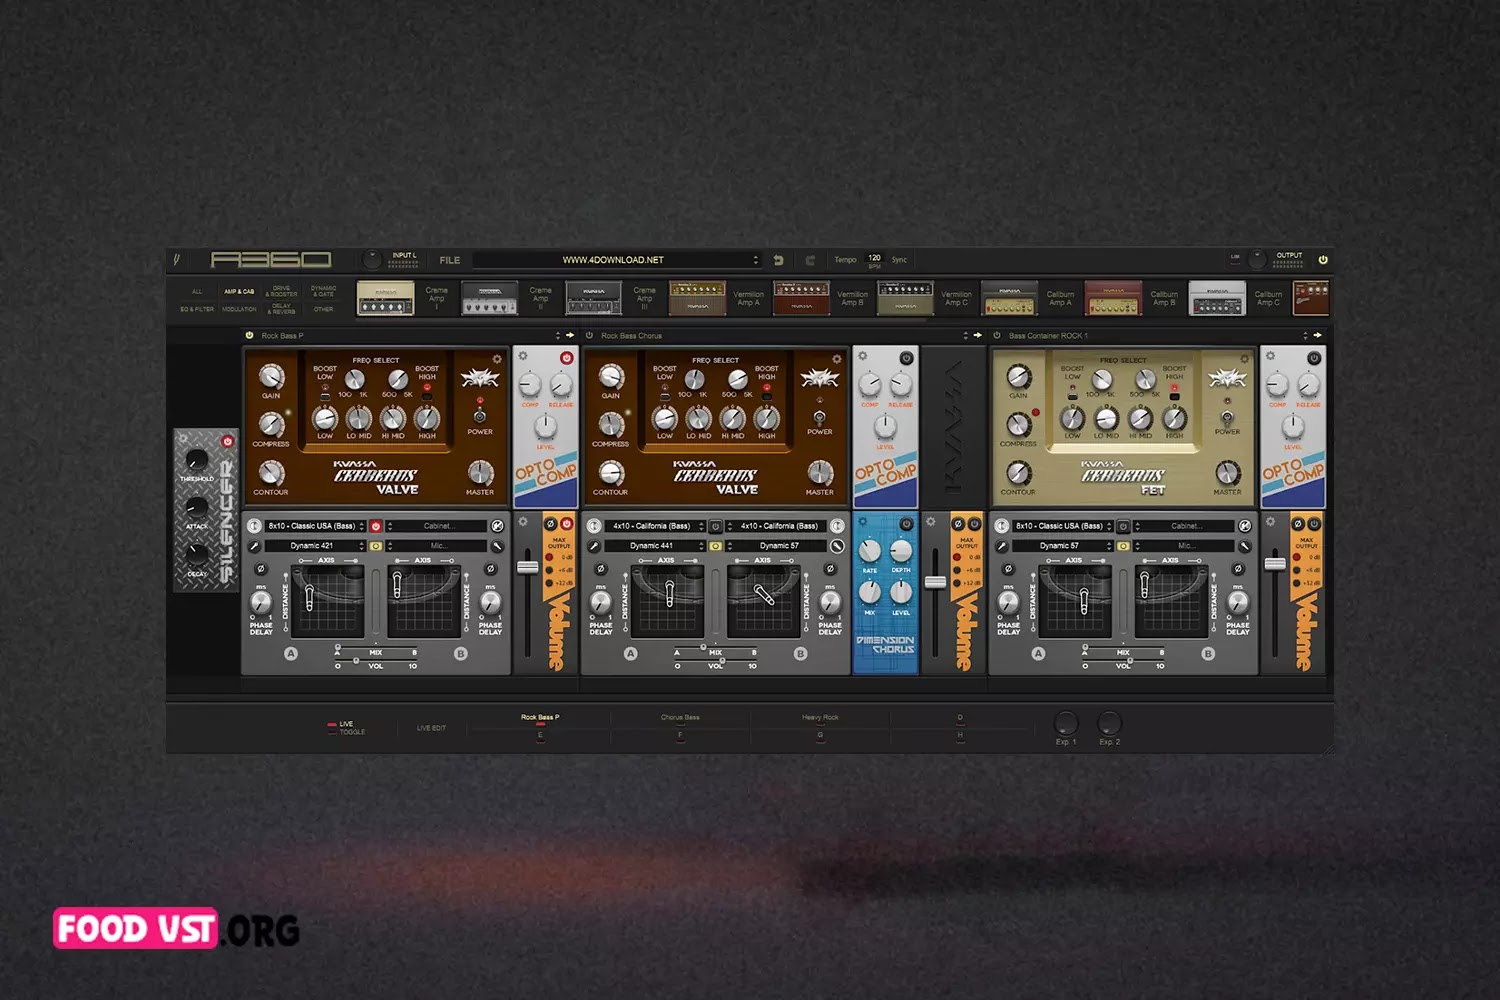Open settings gear on second Cerberus Valve amp
Screen dimensions: 1500x1000
(x=837, y=359)
